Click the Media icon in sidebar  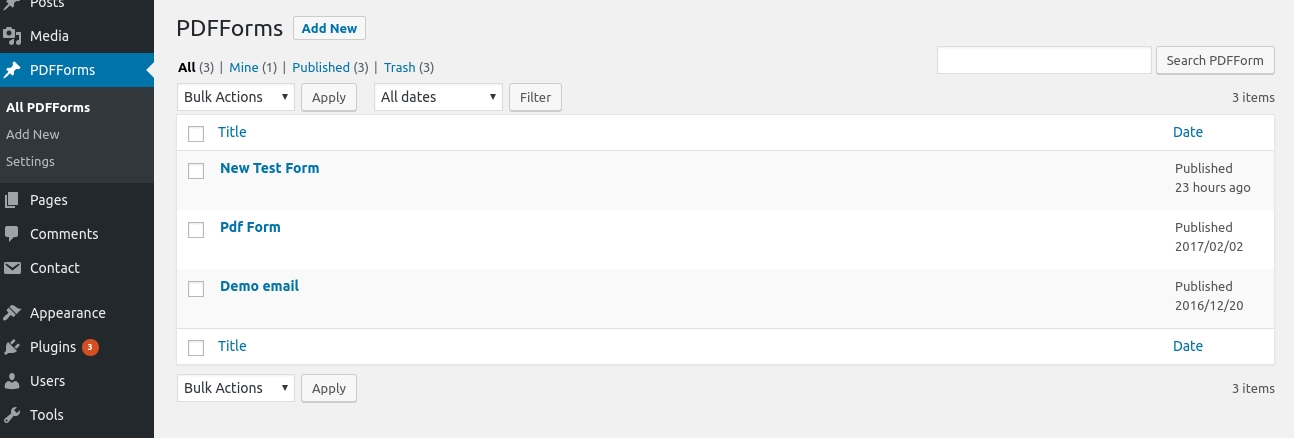[12, 36]
